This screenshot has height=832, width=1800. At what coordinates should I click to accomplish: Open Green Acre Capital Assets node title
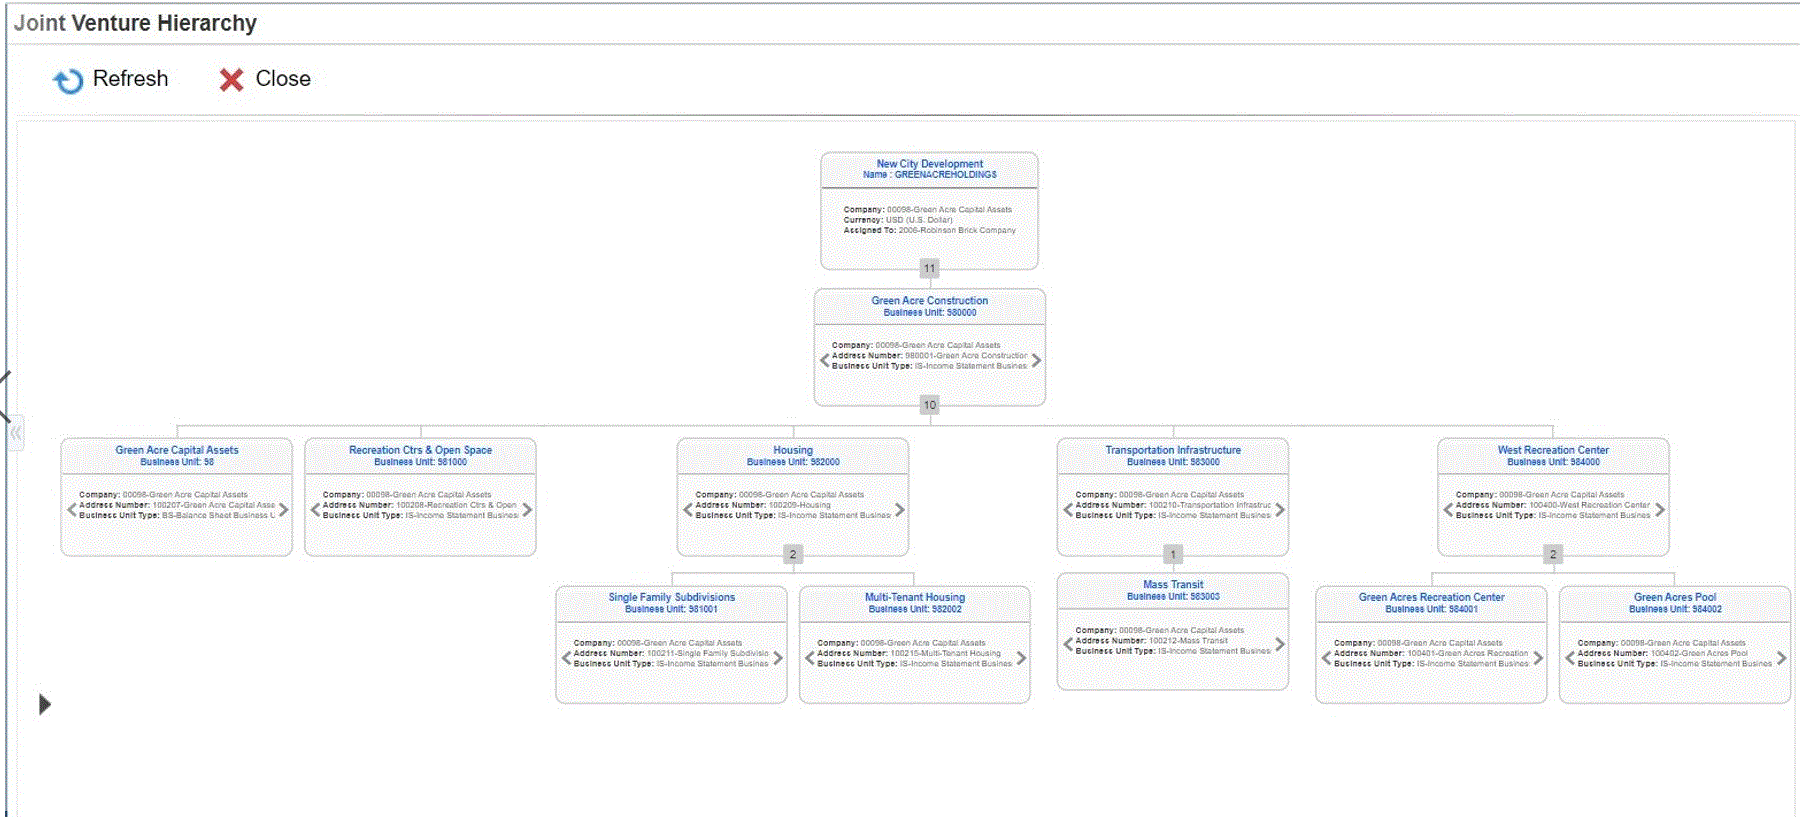click(x=177, y=450)
